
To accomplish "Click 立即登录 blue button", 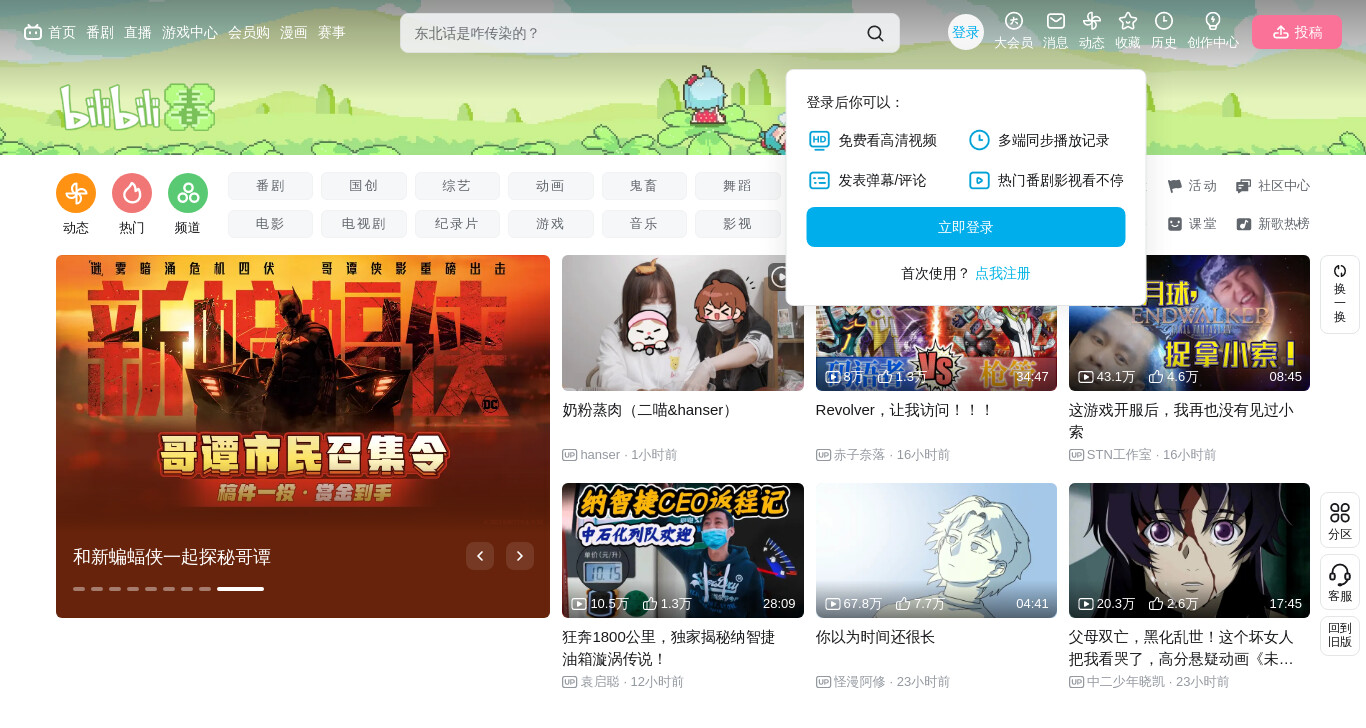I will click(966, 227).
